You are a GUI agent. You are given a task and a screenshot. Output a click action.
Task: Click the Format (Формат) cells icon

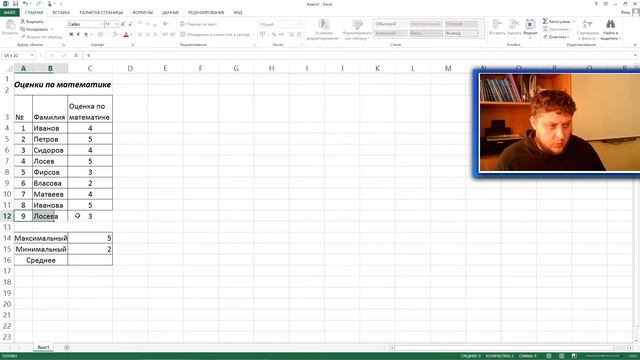[531, 24]
